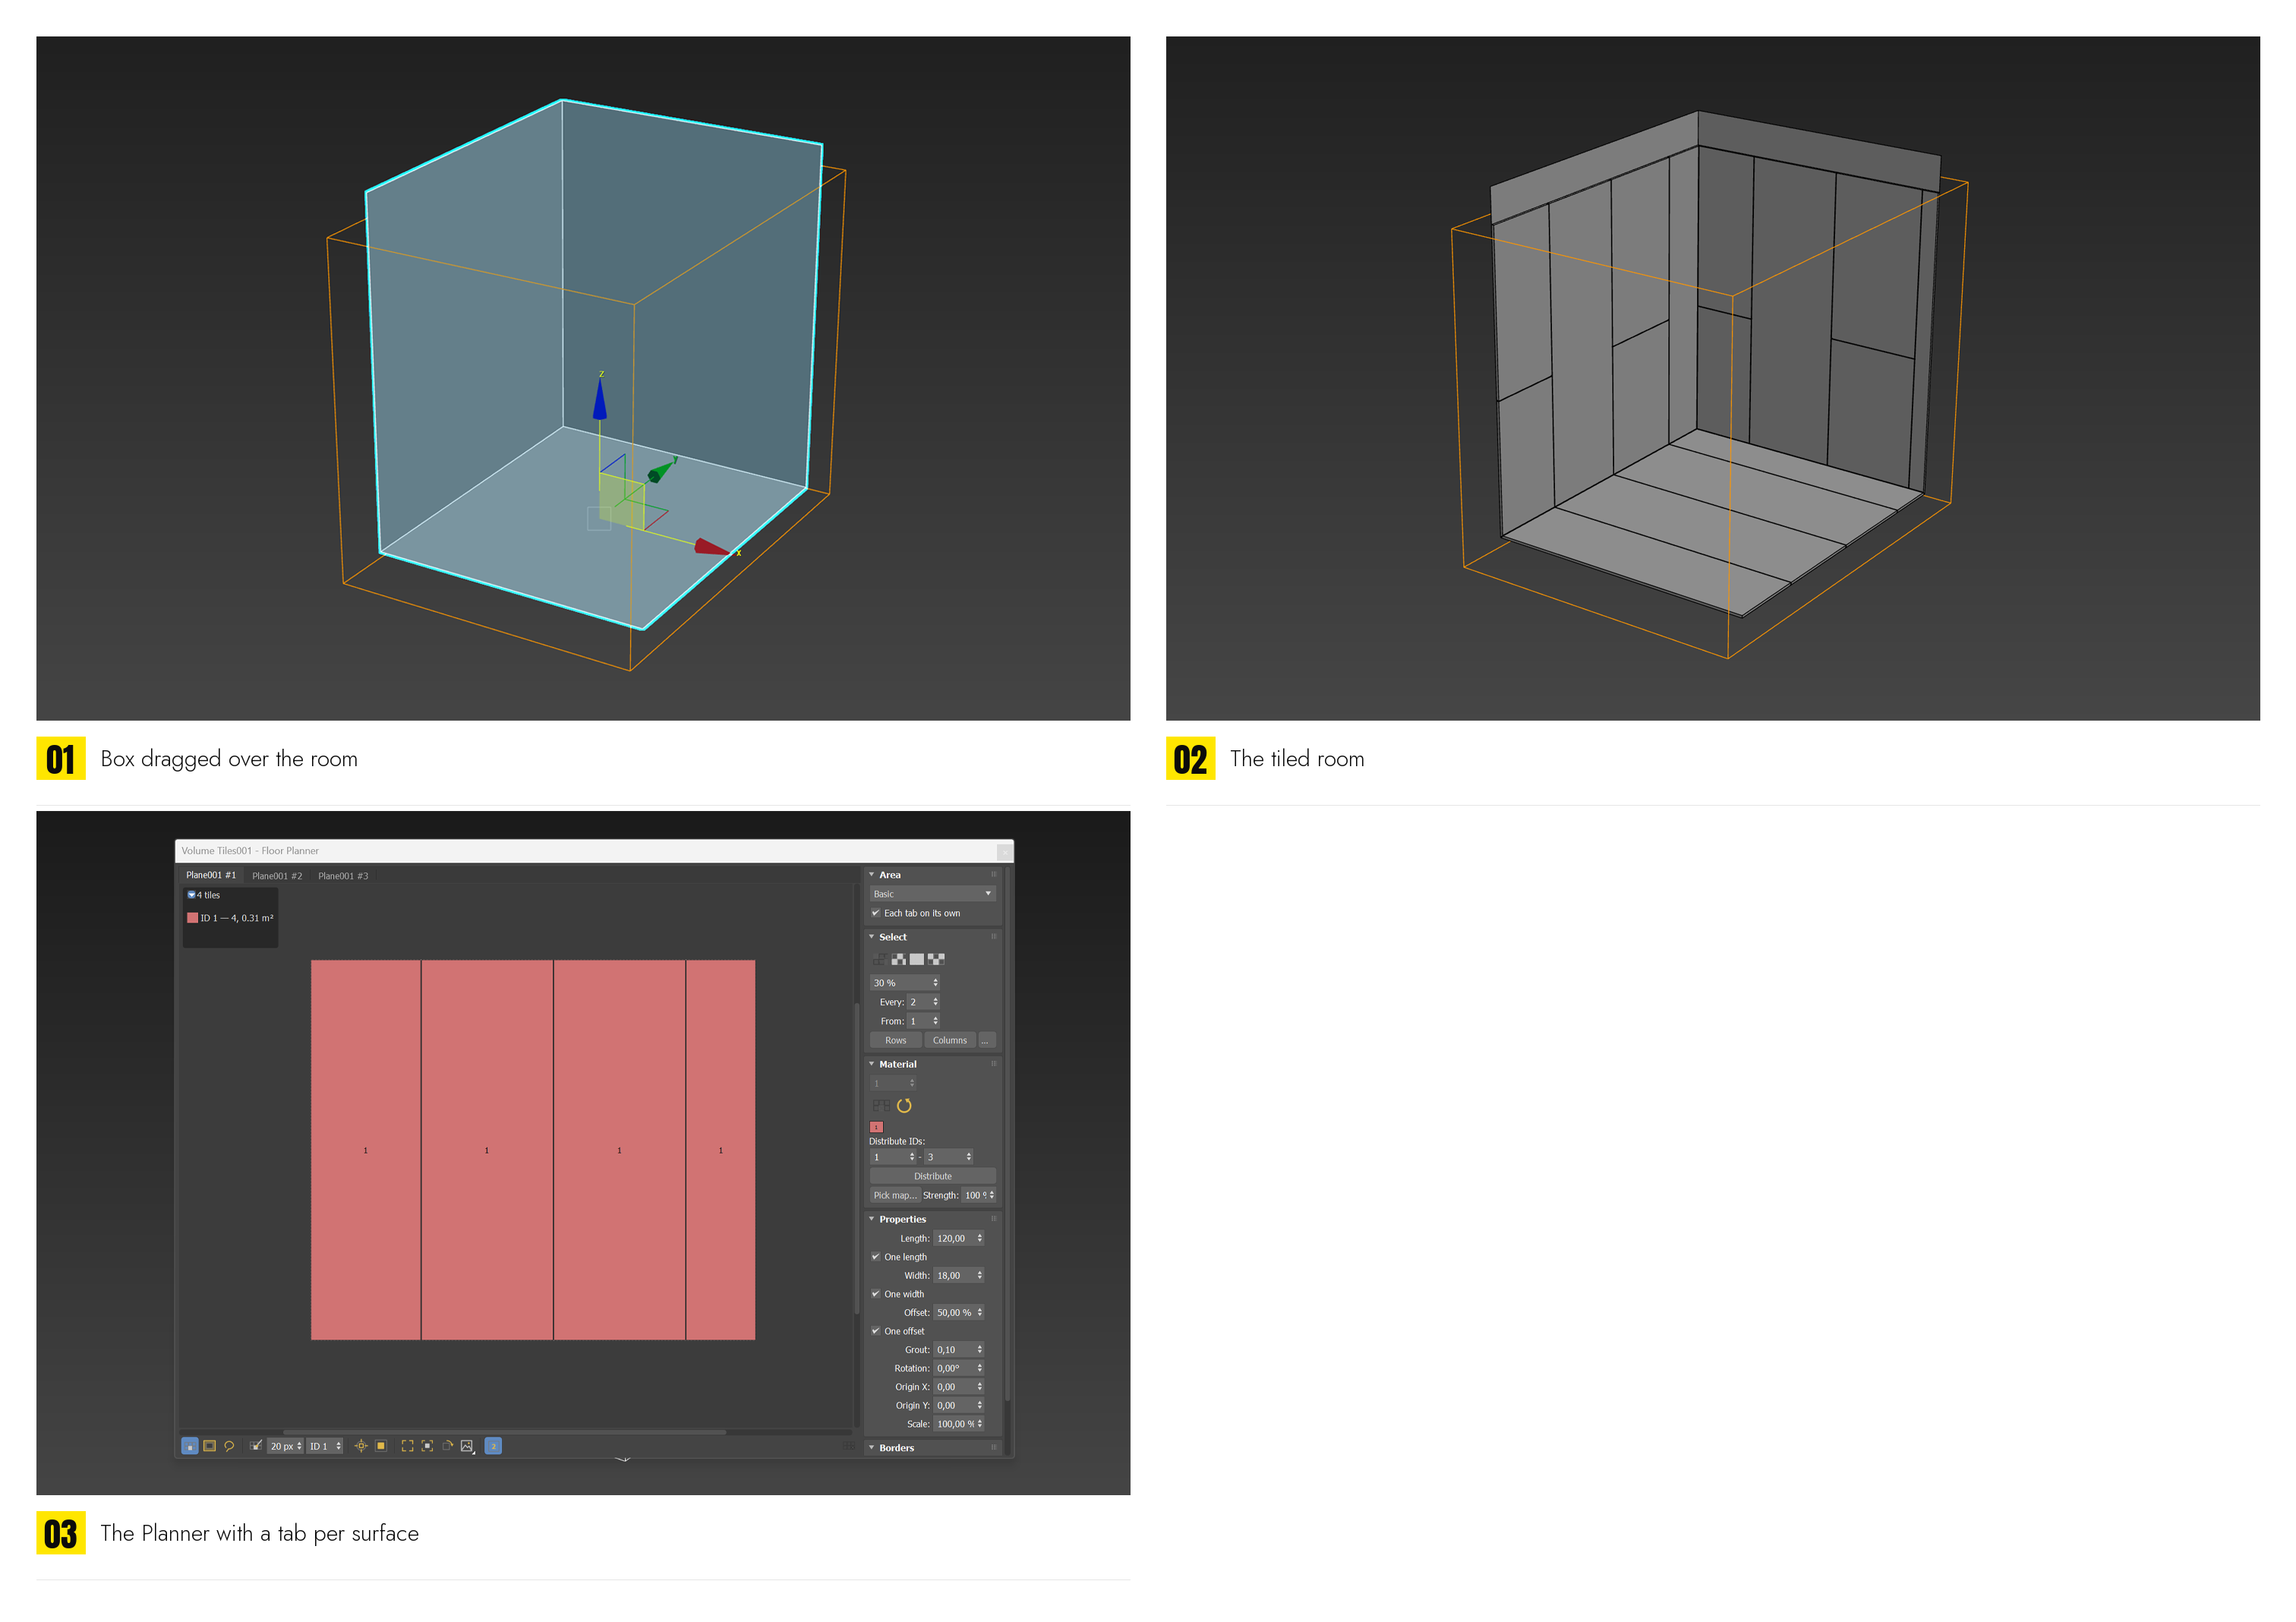Activate the rectangle selection tool

[x=209, y=1446]
